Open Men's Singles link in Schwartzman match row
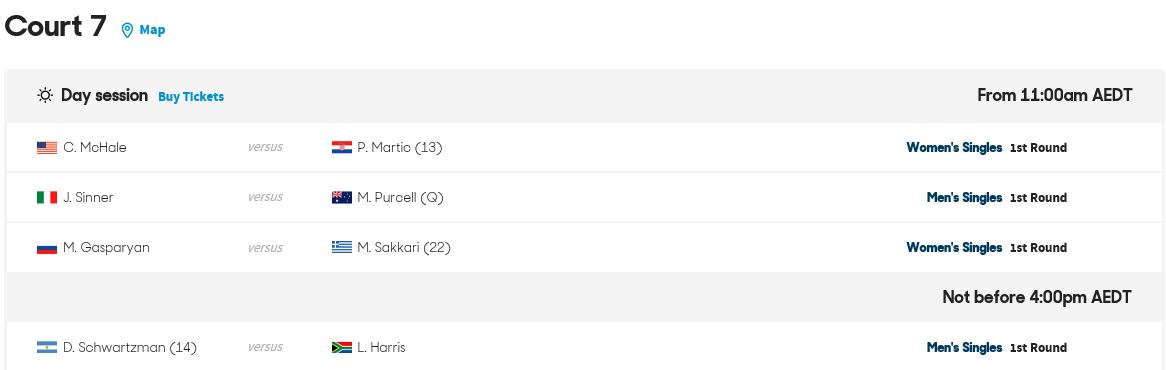The height and width of the screenshot is (370, 1166). 964,348
